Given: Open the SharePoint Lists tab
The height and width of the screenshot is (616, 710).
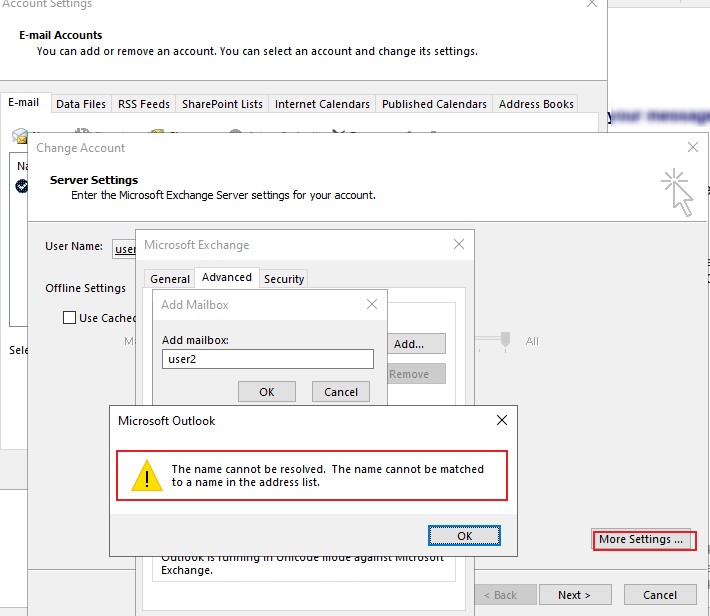Looking at the screenshot, I should click(222, 104).
